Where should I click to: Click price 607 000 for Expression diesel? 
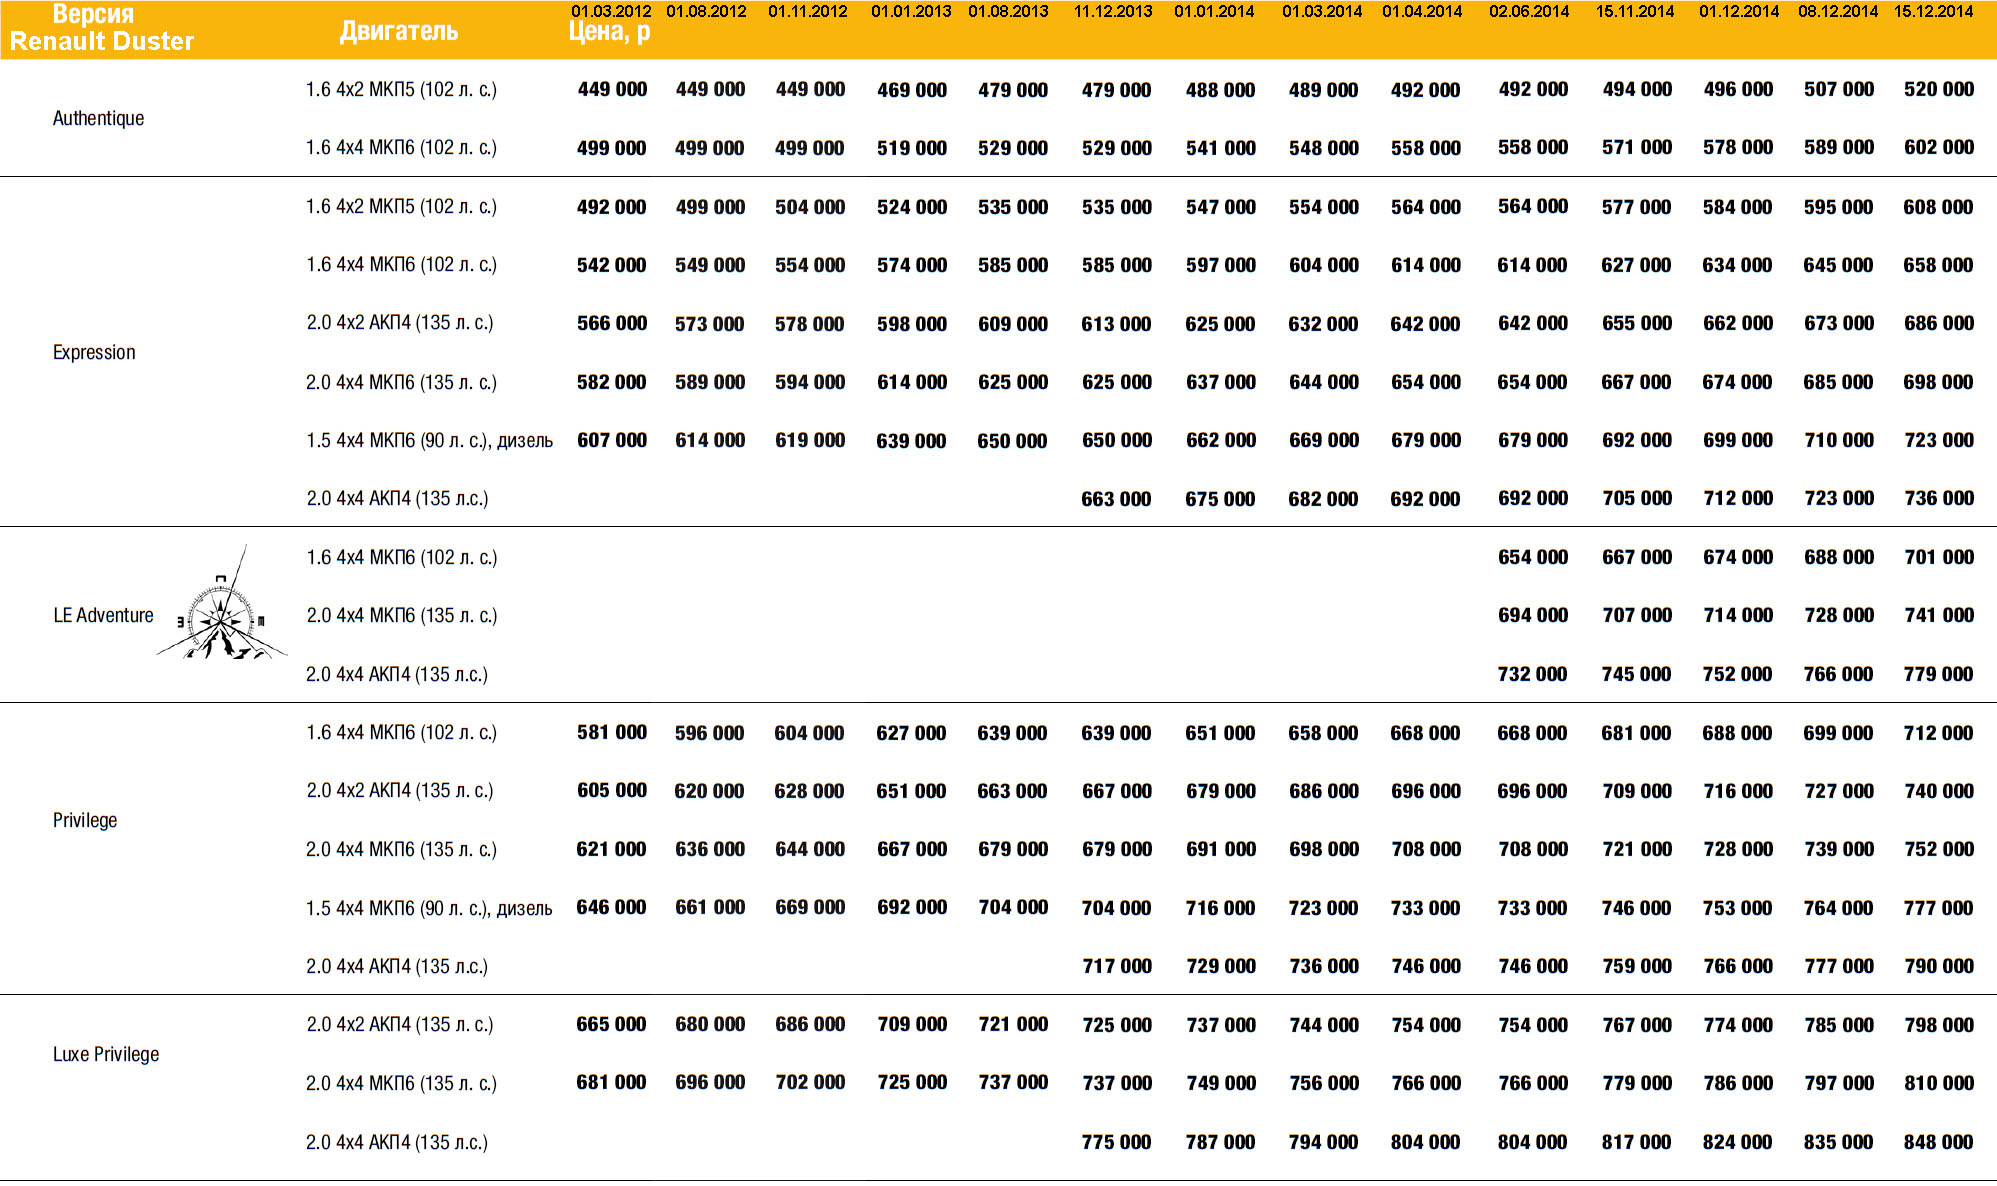[612, 440]
